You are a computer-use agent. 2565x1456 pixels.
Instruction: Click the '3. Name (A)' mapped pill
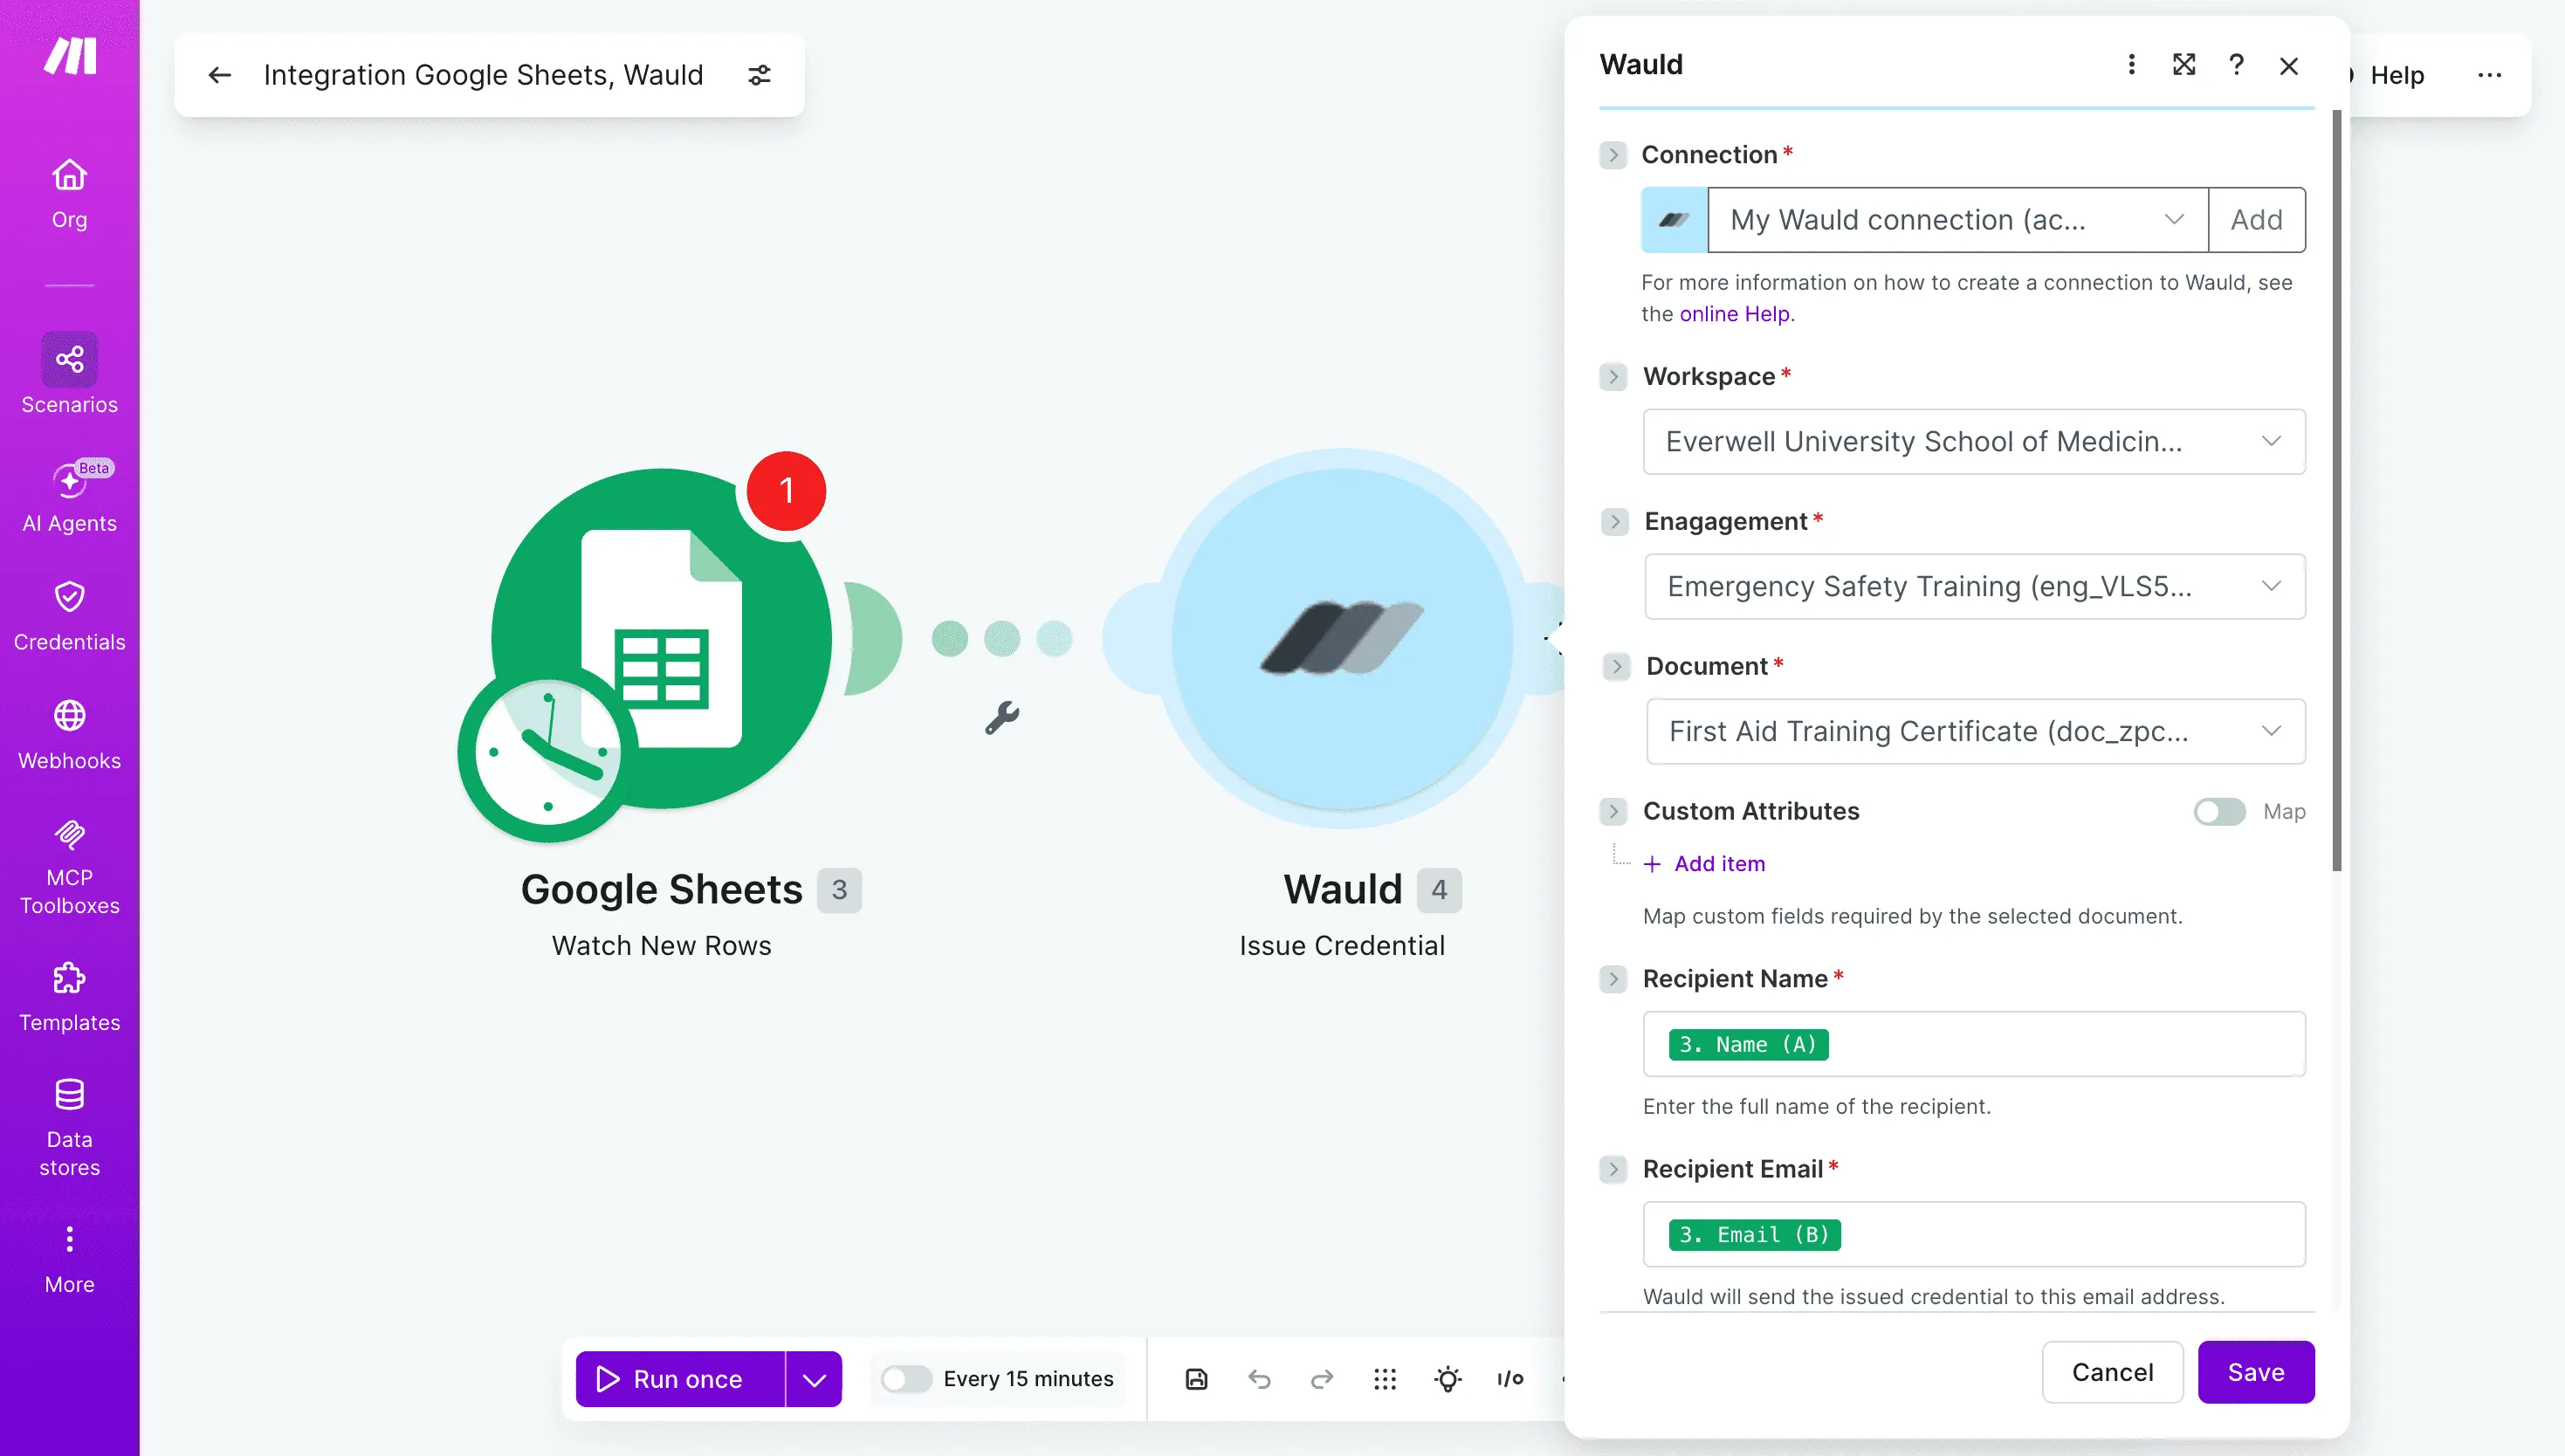[x=1748, y=1044]
